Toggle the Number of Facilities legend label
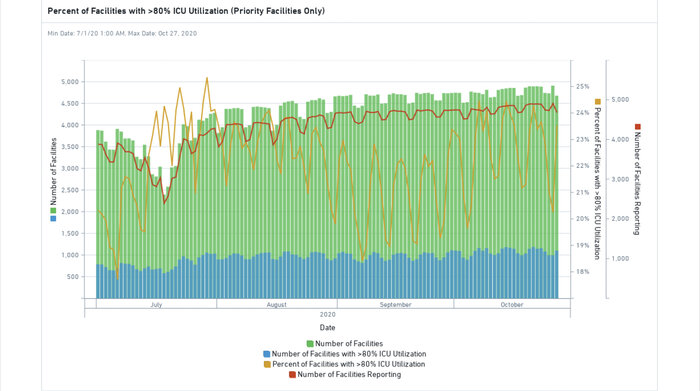Screen dimensions: 700x391 pos(349,344)
